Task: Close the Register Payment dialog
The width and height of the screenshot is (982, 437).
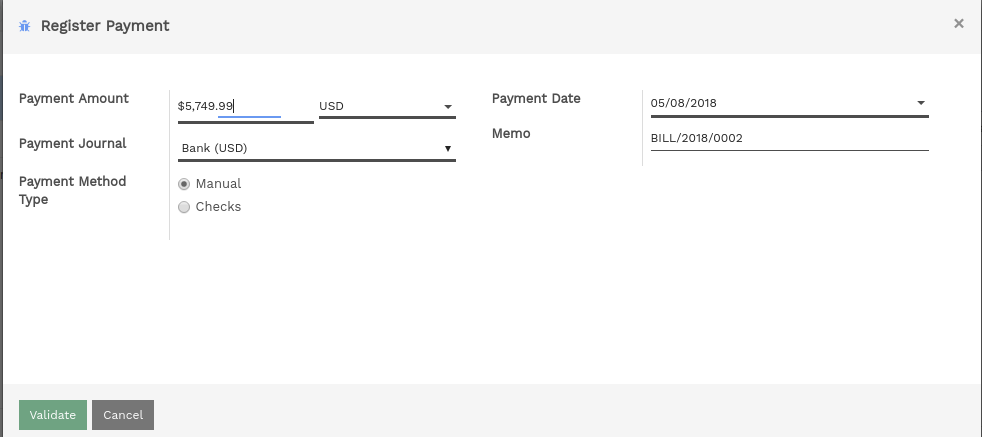Action: [x=958, y=24]
